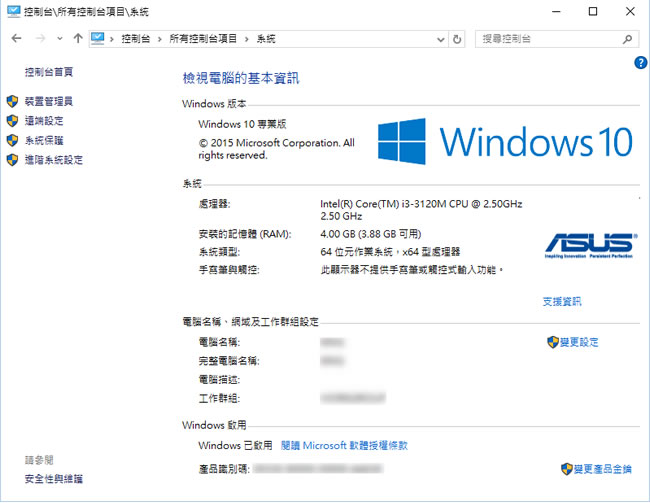Go up one level with up arrow

click(78, 39)
